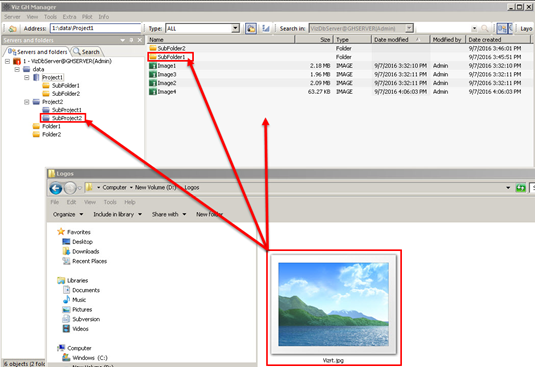Screen dimensions: 535x367
Task: Click Computer in the Logos breadcrumb path
Action: [x=114, y=188]
